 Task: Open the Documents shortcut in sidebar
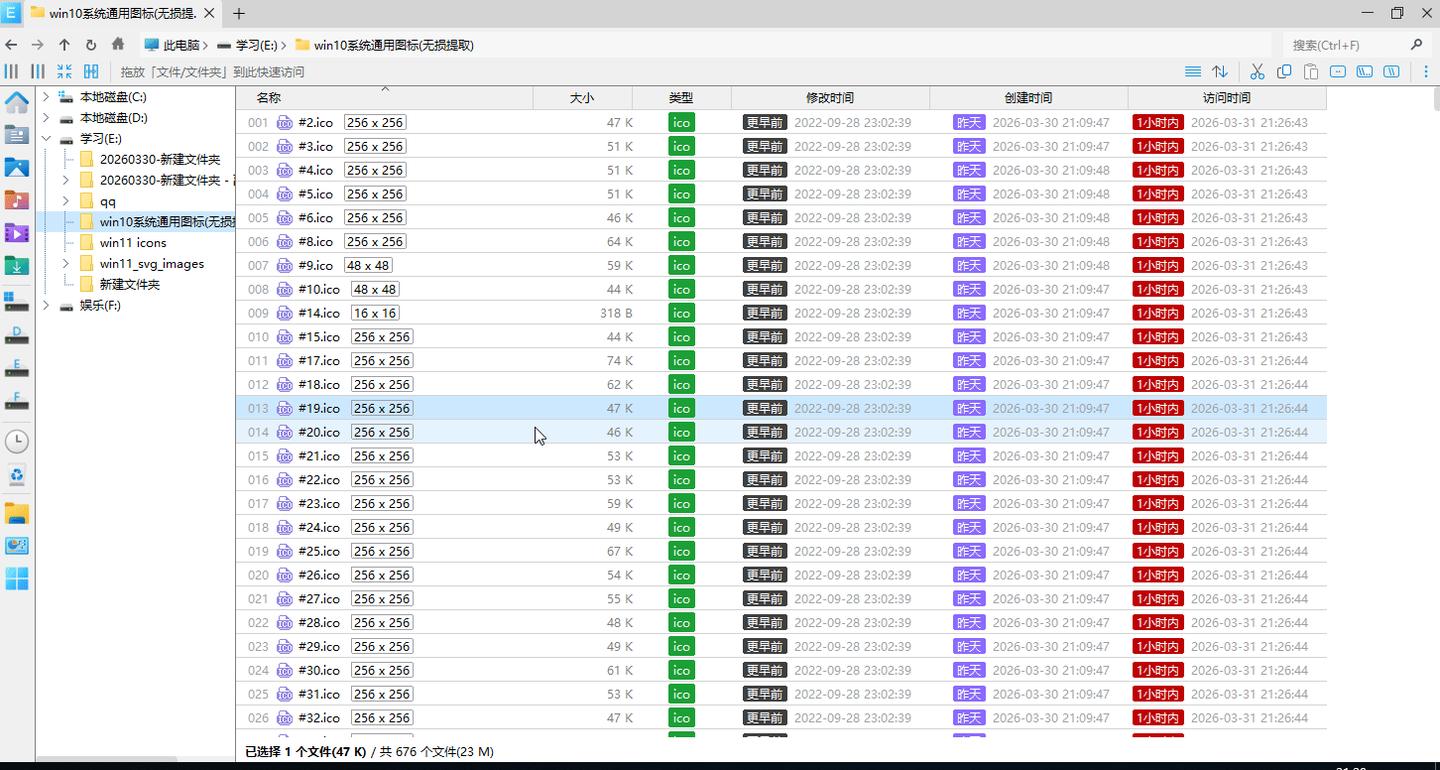pyautogui.click(x=17, y=135)
